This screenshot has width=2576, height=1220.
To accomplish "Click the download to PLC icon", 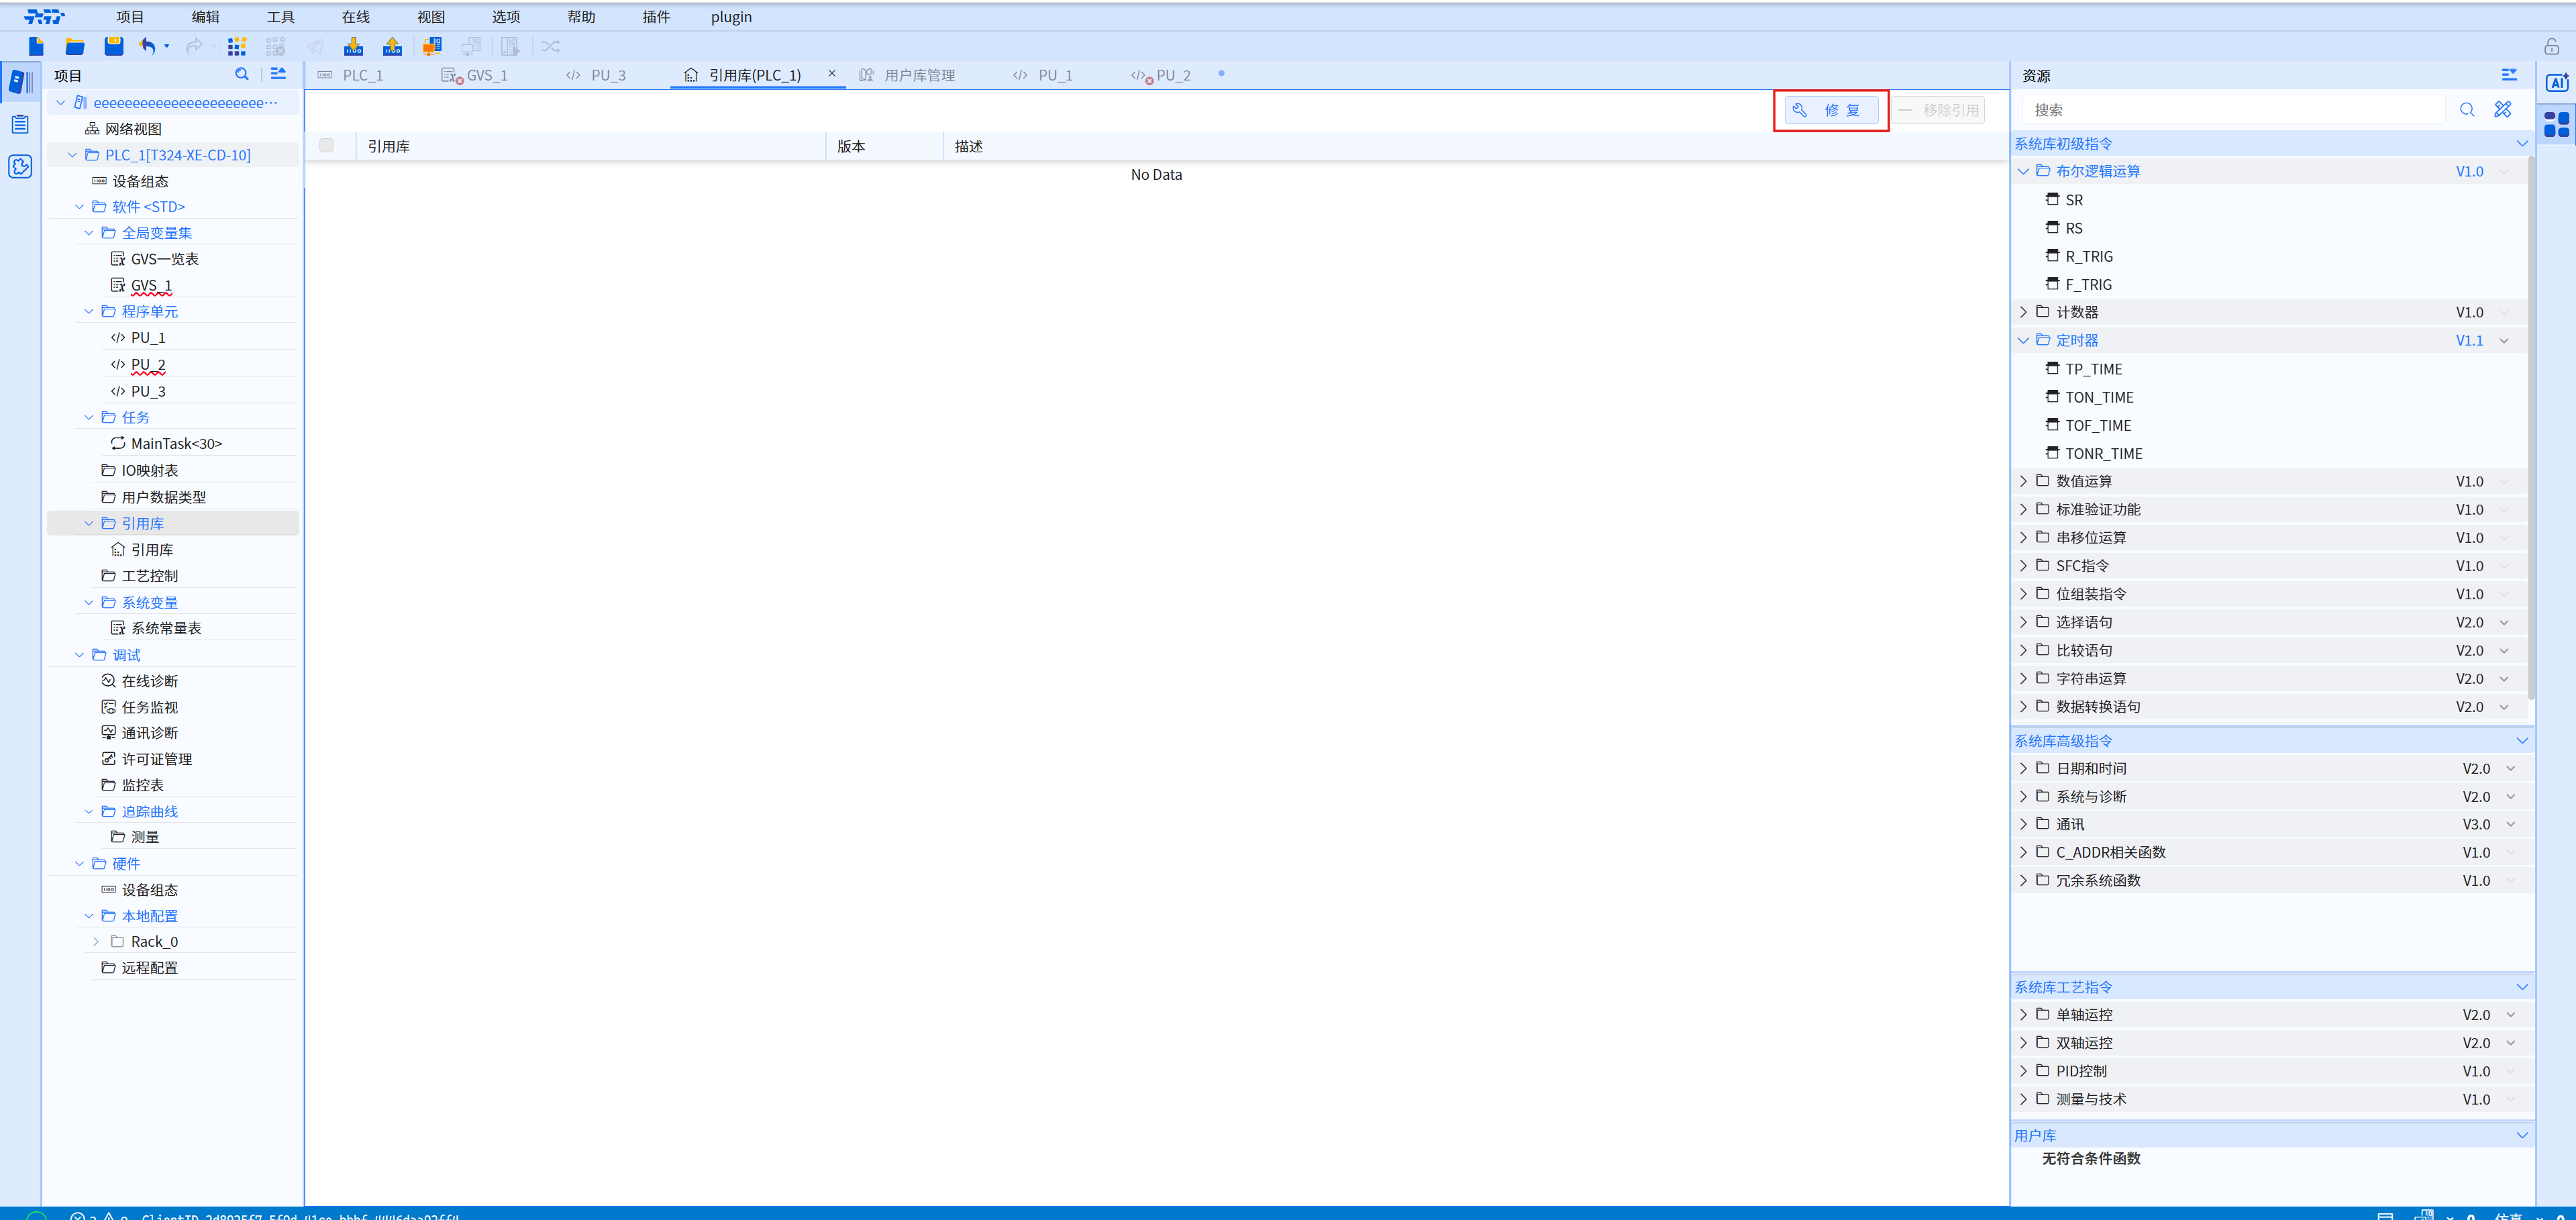I will [x=353, y=46].
